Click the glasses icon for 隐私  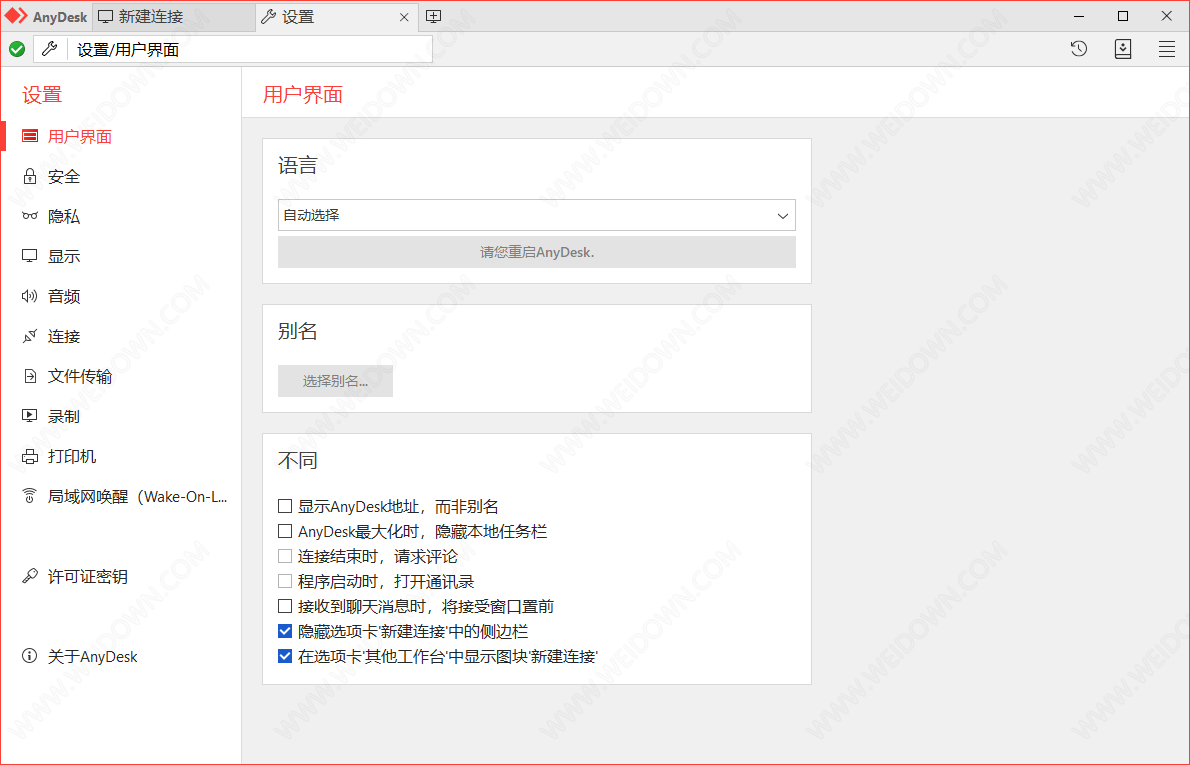[30, 216]
